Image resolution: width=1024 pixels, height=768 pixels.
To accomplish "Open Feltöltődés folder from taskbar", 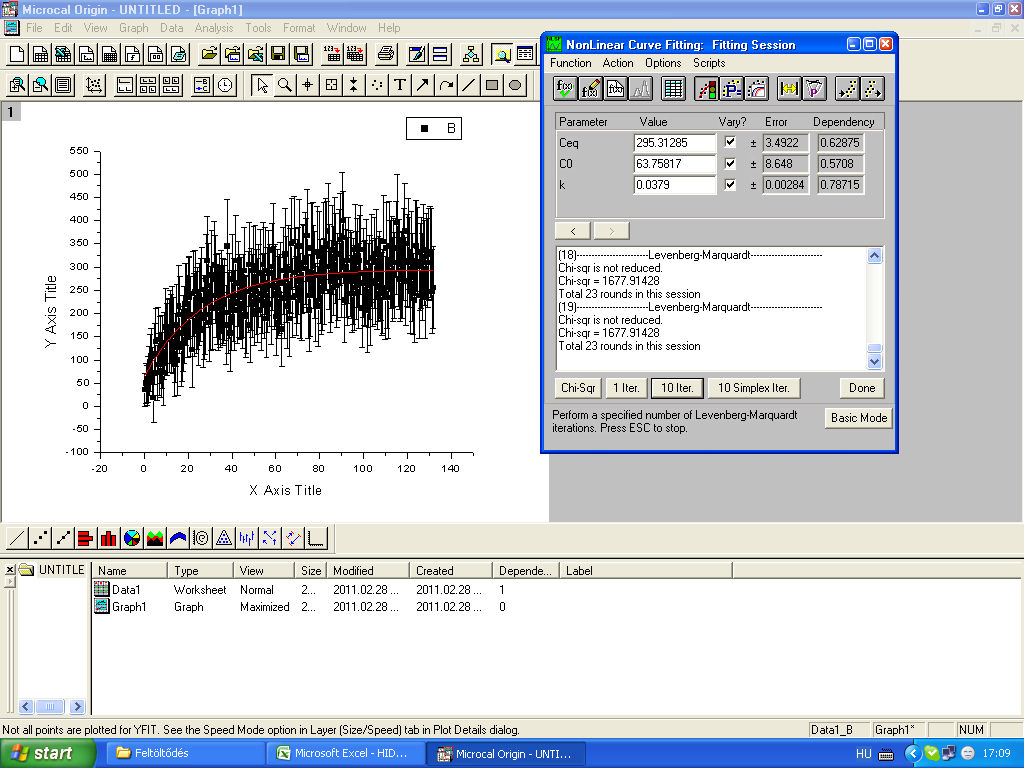I will [184, 754].
